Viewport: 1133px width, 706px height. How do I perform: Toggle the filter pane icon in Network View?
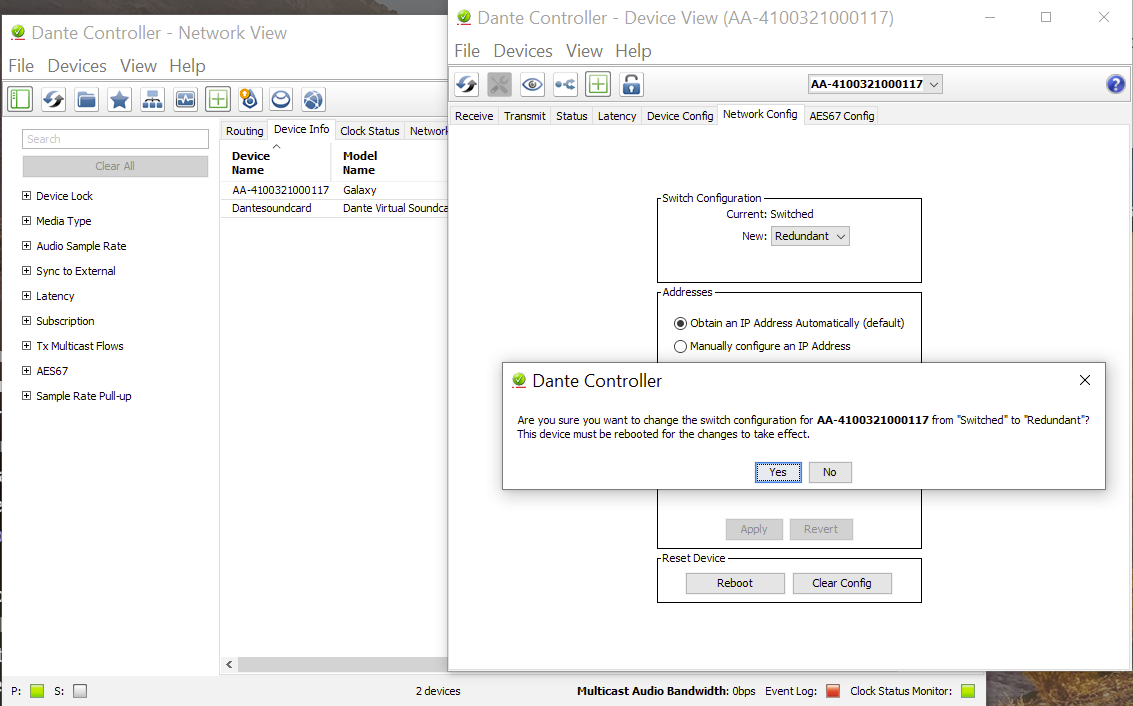(20, 99)
